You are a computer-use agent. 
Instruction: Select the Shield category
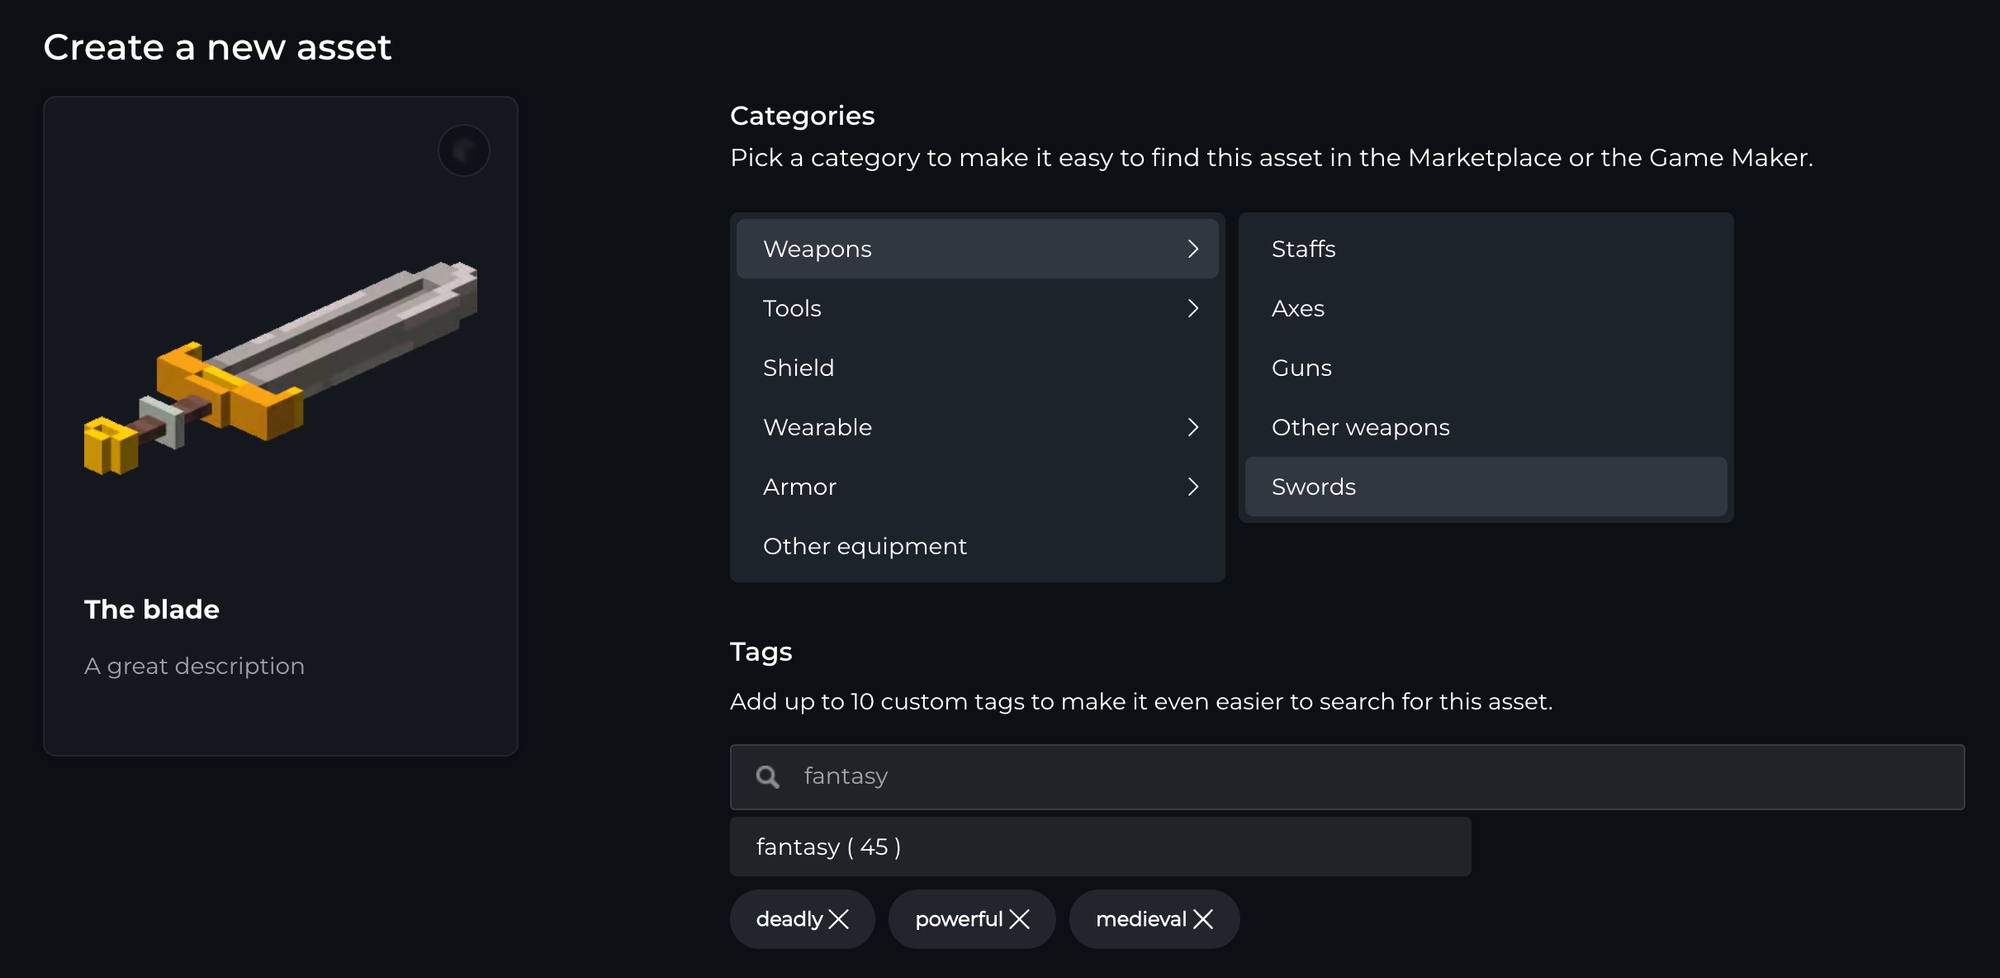point(798,368)
